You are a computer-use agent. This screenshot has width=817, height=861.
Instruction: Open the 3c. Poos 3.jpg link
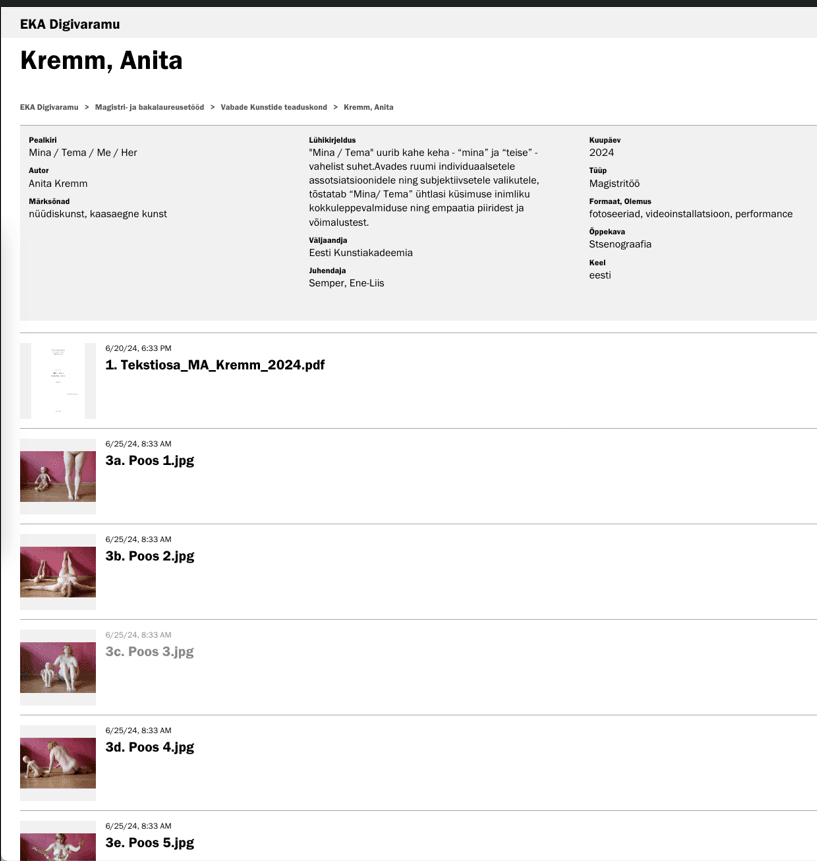tap(149, 652)
